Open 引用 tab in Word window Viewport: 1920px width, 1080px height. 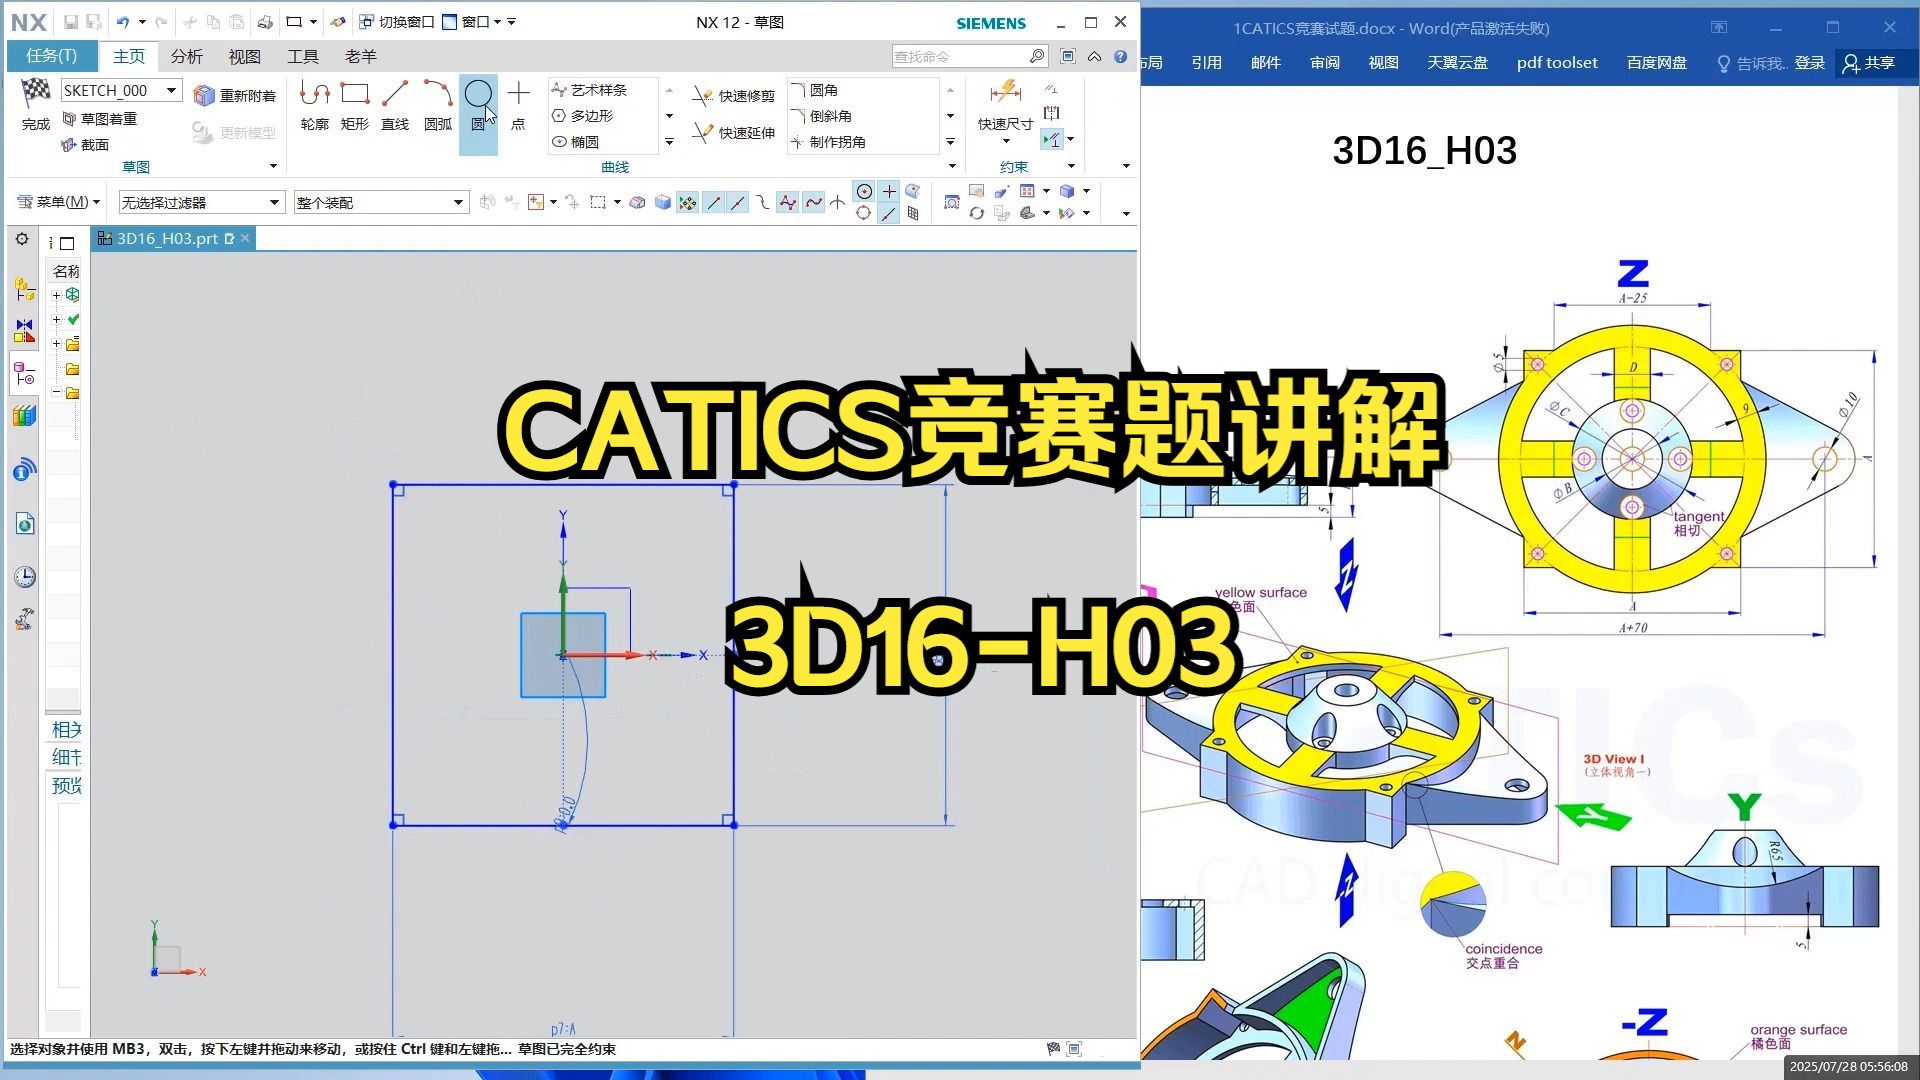1207,63
